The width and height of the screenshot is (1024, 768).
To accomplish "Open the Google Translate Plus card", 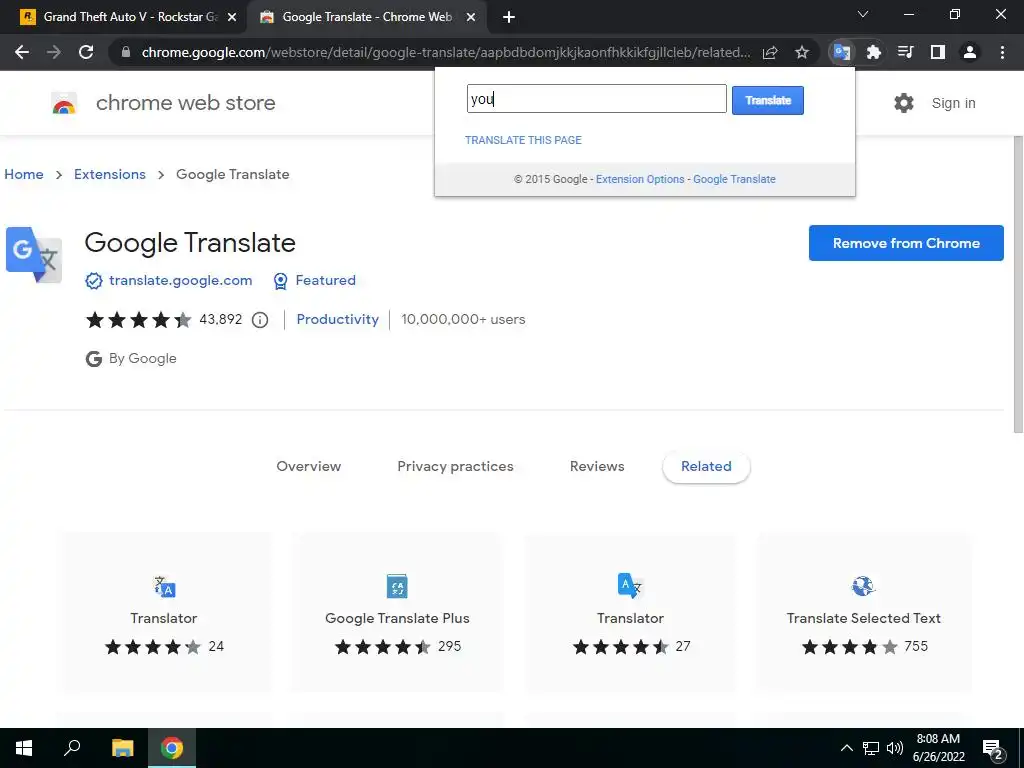I will (397, 613).
